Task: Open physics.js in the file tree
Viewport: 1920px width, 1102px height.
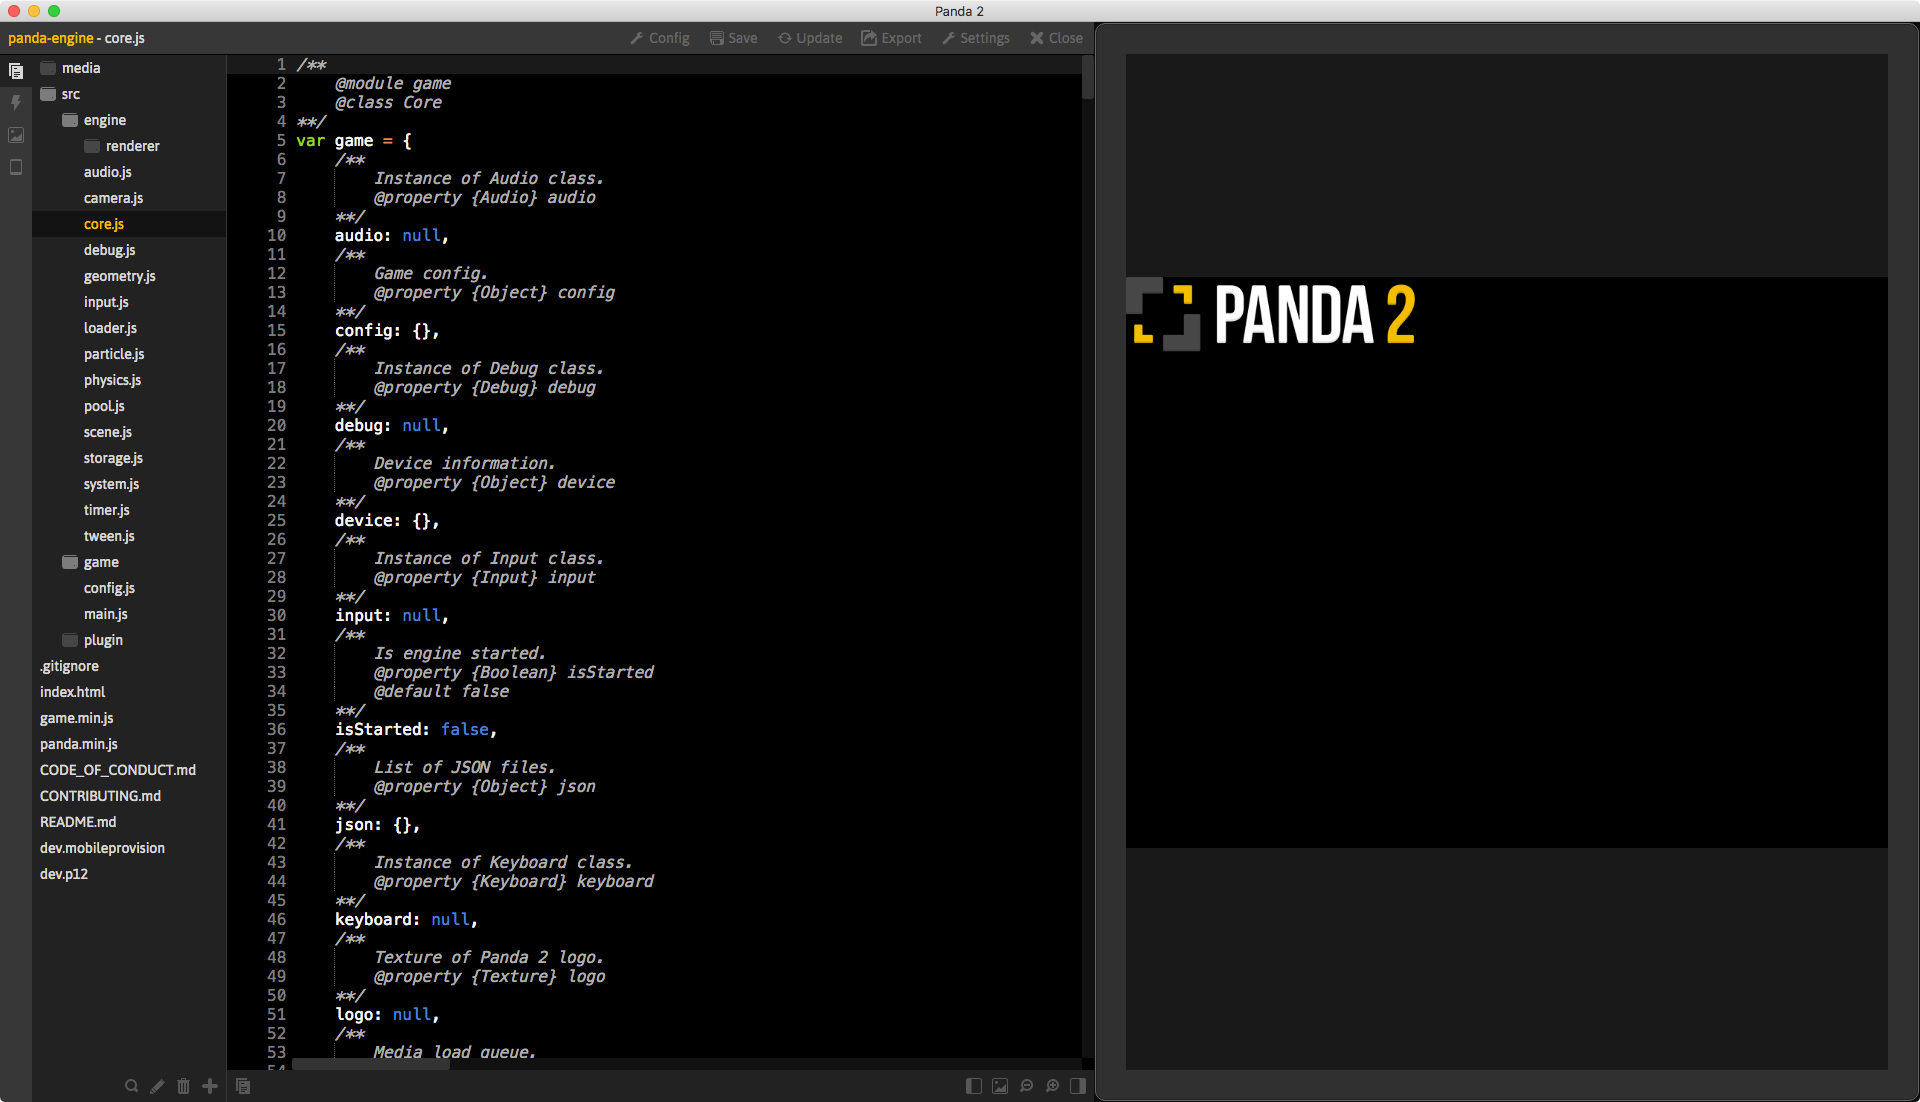Action: coord(113,380)
